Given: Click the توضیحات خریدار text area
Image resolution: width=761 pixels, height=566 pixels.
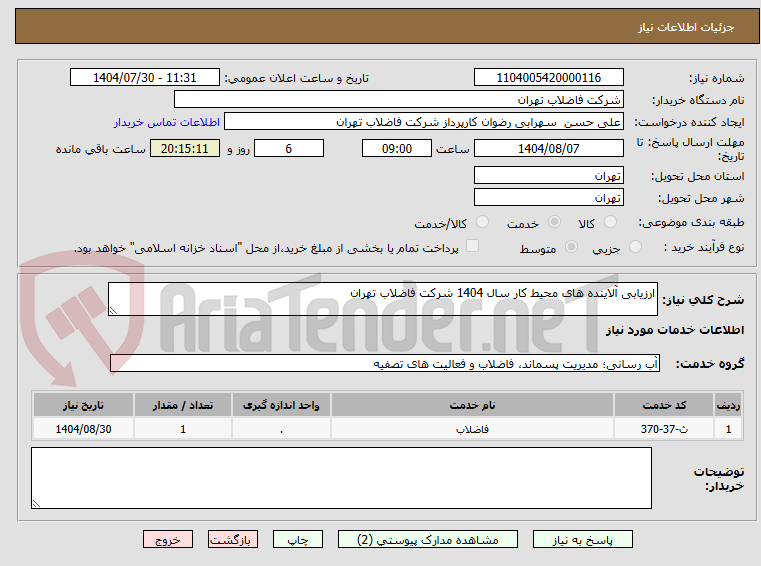Looking at the screenshot, I should (341, 478).
